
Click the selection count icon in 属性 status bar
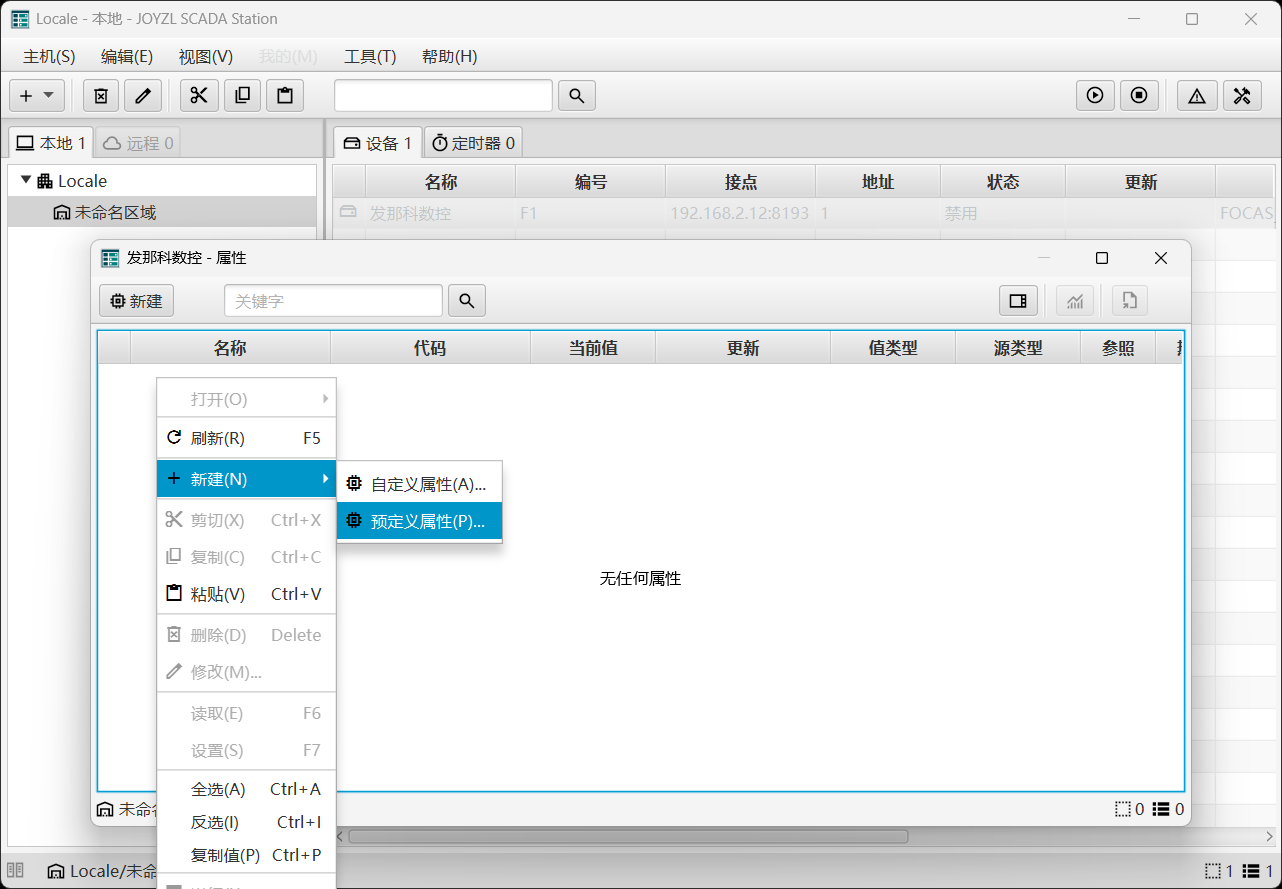pos(1123,809)
